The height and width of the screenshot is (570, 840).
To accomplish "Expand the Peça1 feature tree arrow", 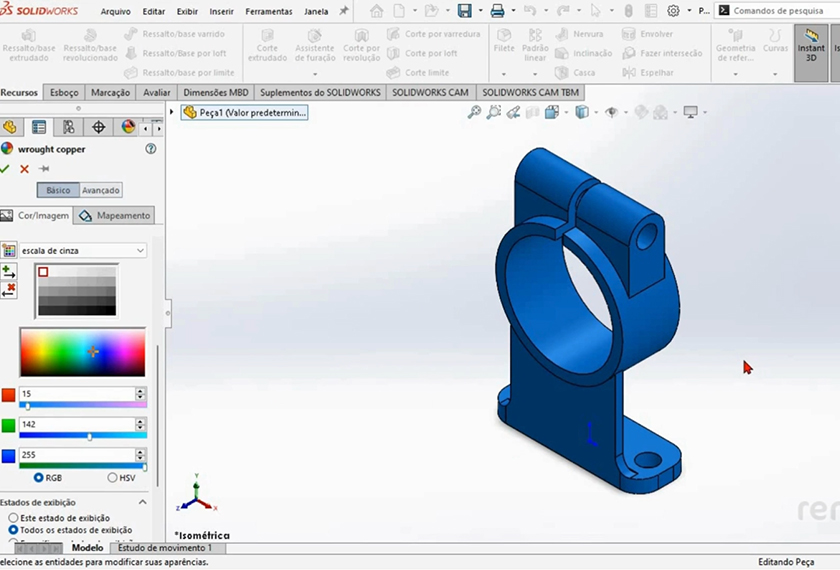I will click(x=172, y=113).
